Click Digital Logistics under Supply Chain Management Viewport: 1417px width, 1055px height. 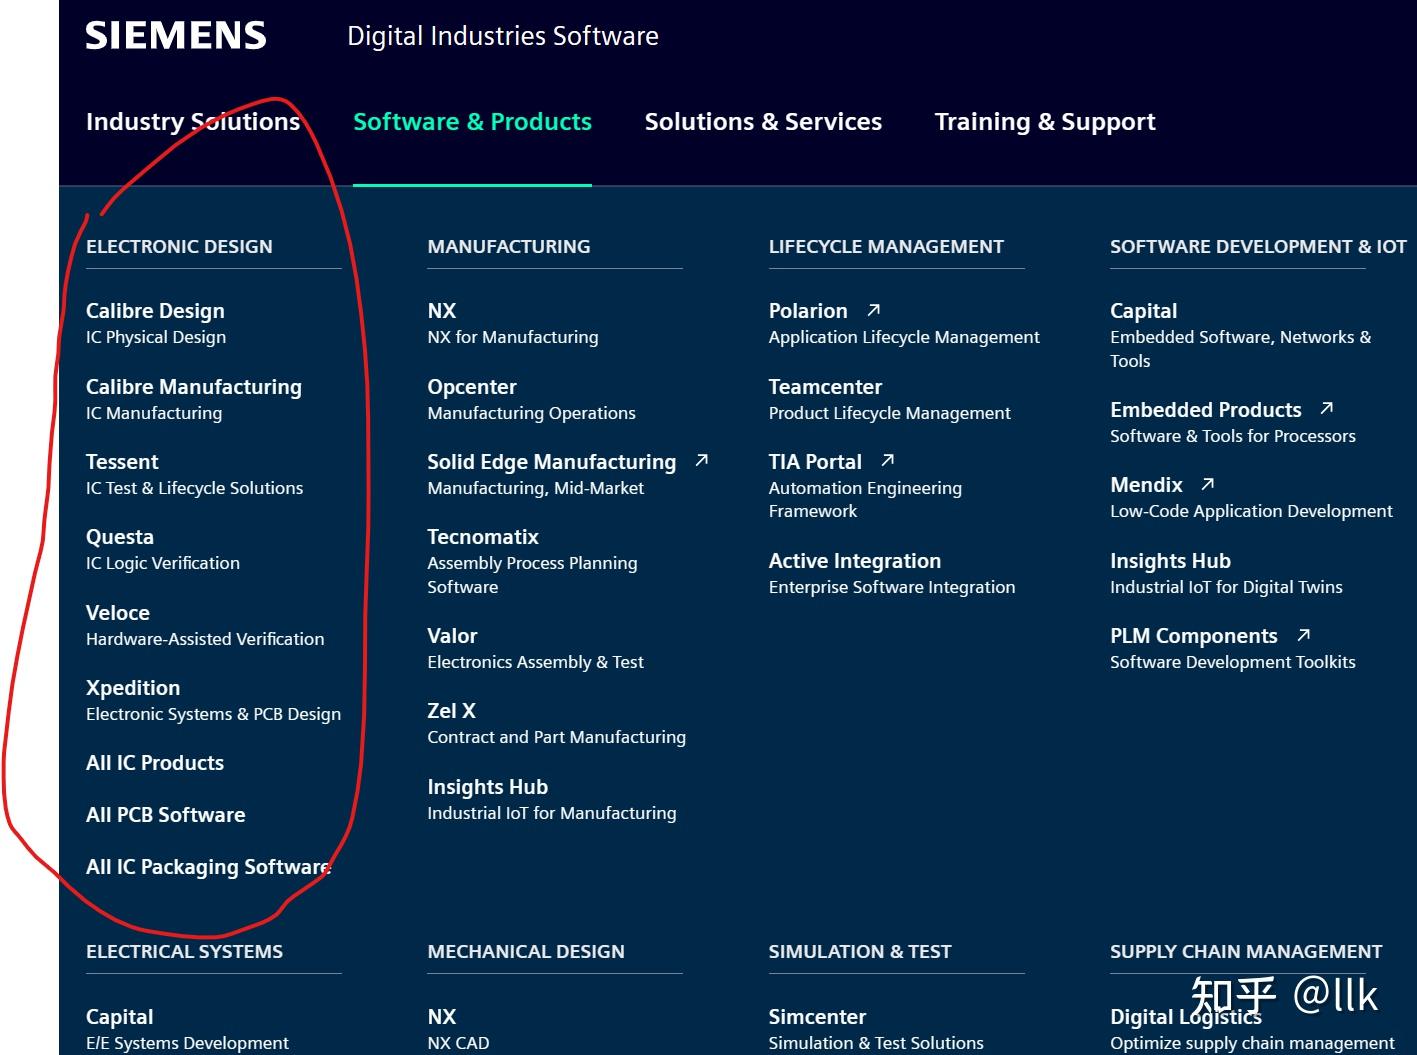click(x=1186, y=1016)
